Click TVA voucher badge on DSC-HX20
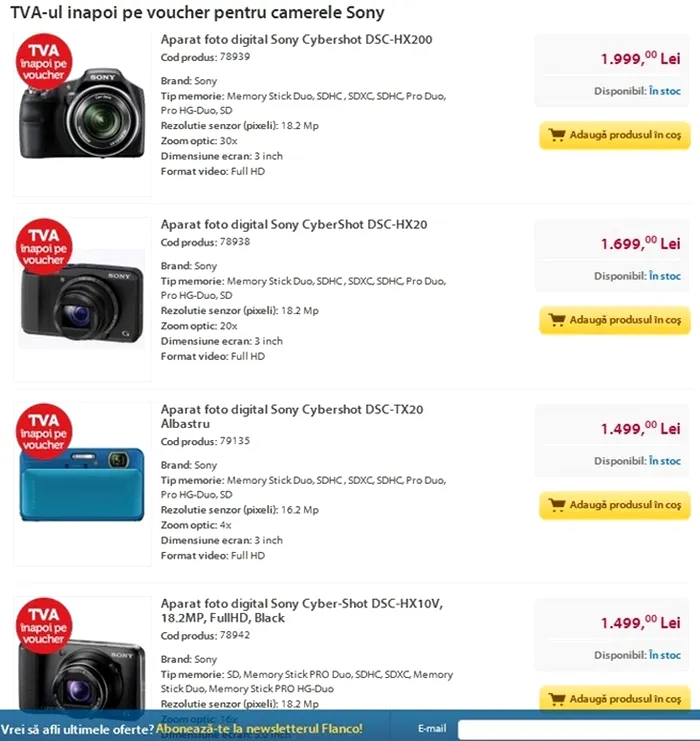 coord(44,246)
